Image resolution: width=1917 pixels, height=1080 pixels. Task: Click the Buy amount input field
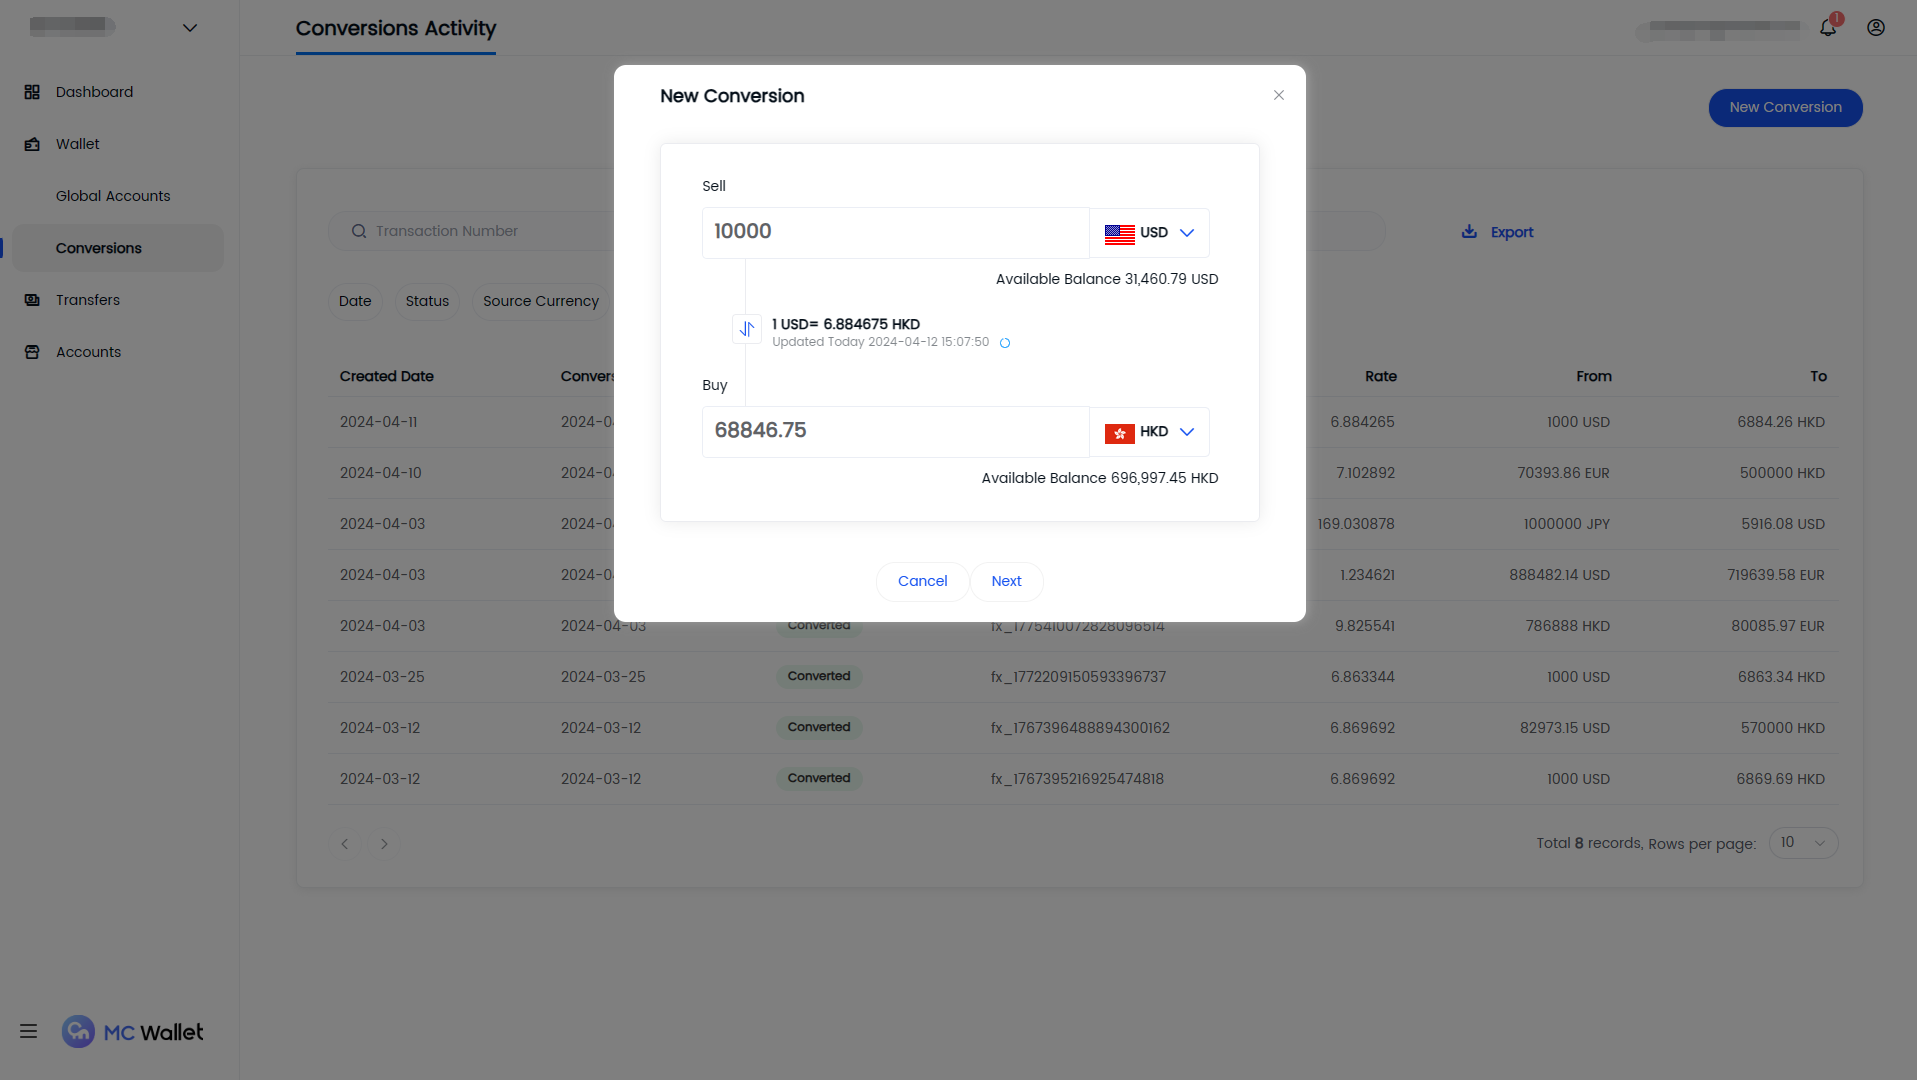pos(895,431)
